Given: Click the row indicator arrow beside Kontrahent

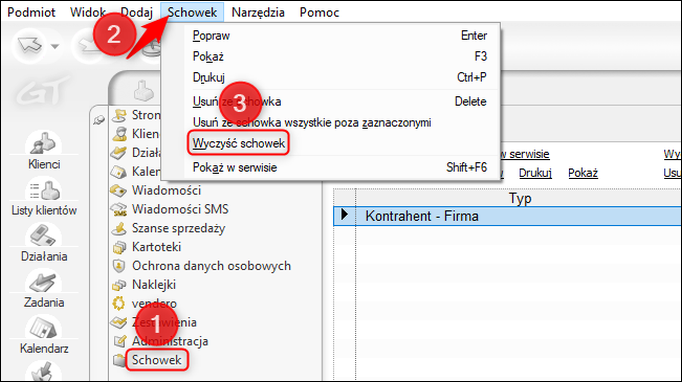Looking at the screenshot, I should point(344,214).
